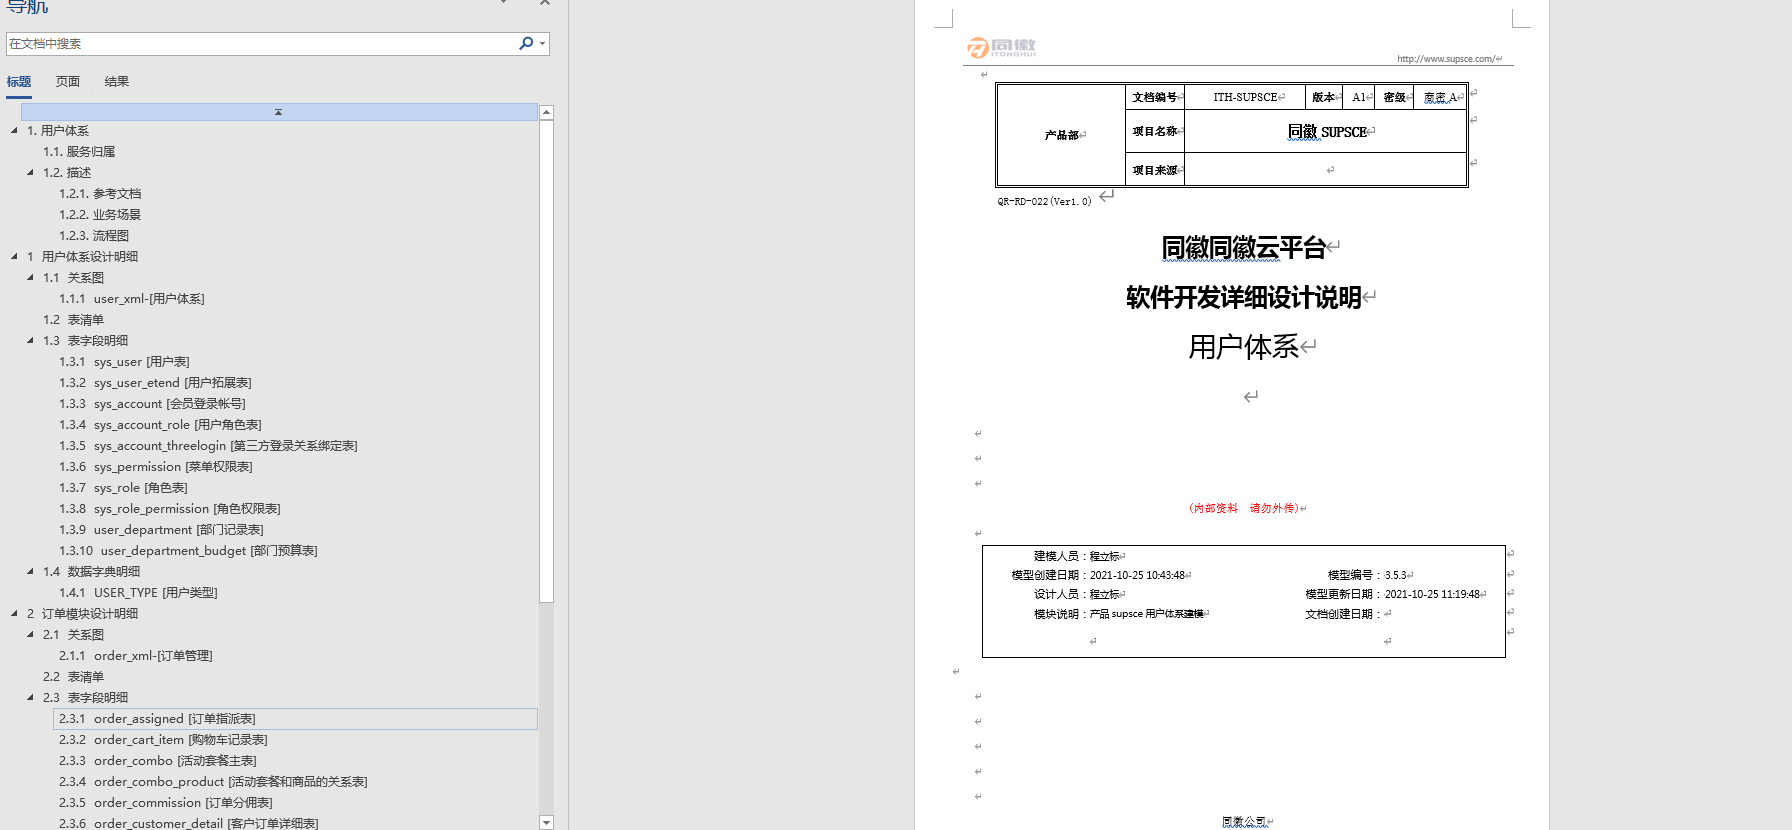Viewport: 1792px width, 830px height.
Task: Select heading '2.3.5 order_commission [订单分佣表]'
Action: tap(166, 803)
